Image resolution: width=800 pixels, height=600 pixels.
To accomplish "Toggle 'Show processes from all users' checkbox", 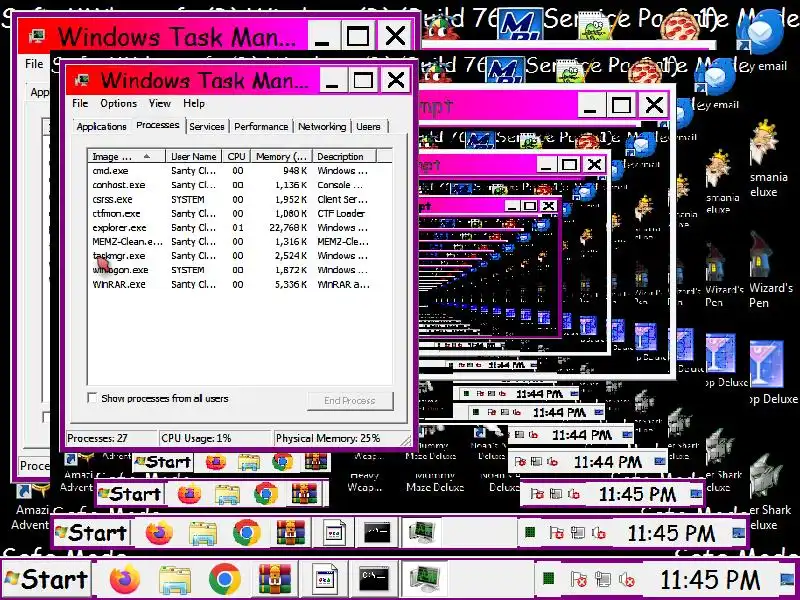I will point(92,398).
